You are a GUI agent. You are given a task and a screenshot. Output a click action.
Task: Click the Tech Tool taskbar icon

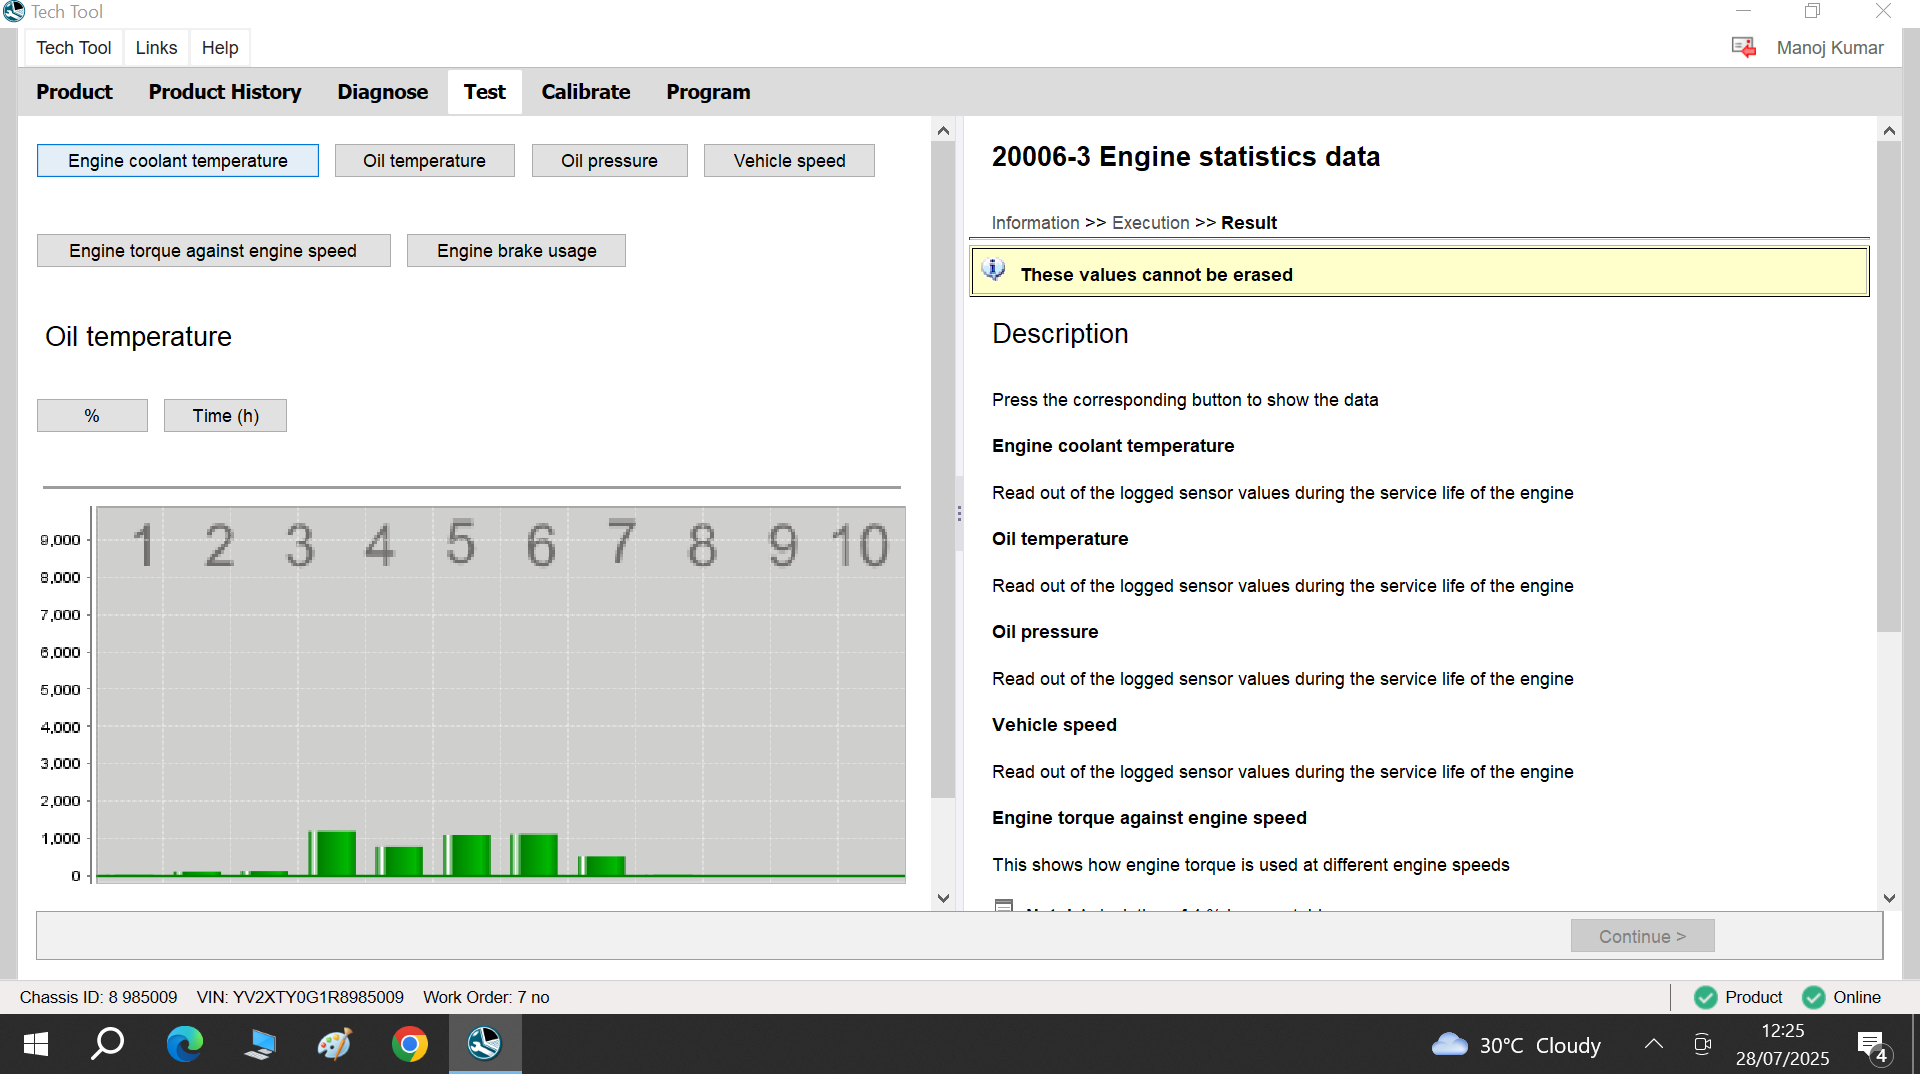pos(484,1044)
